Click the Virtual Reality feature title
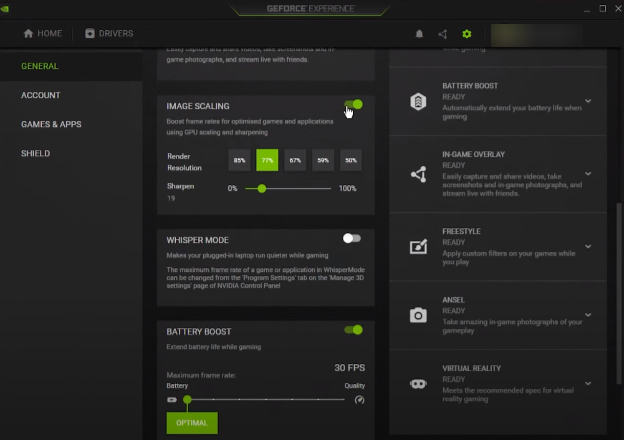624x440 pixels. coord(471,368)
